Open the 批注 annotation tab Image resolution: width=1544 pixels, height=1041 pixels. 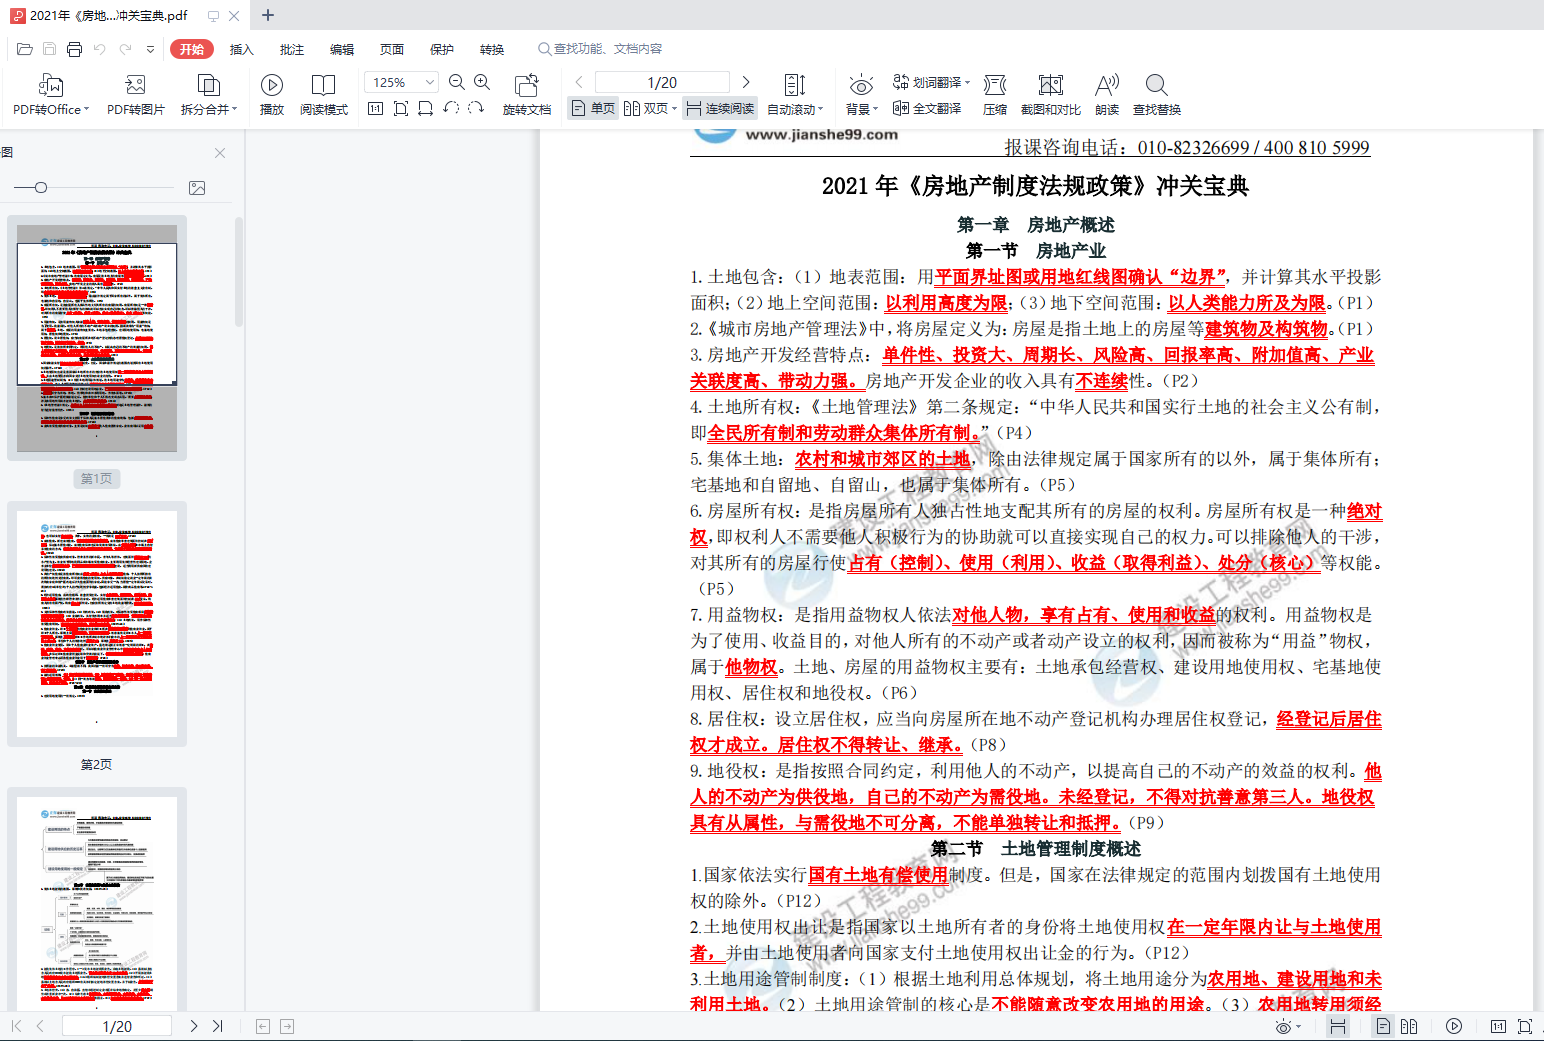291,48
